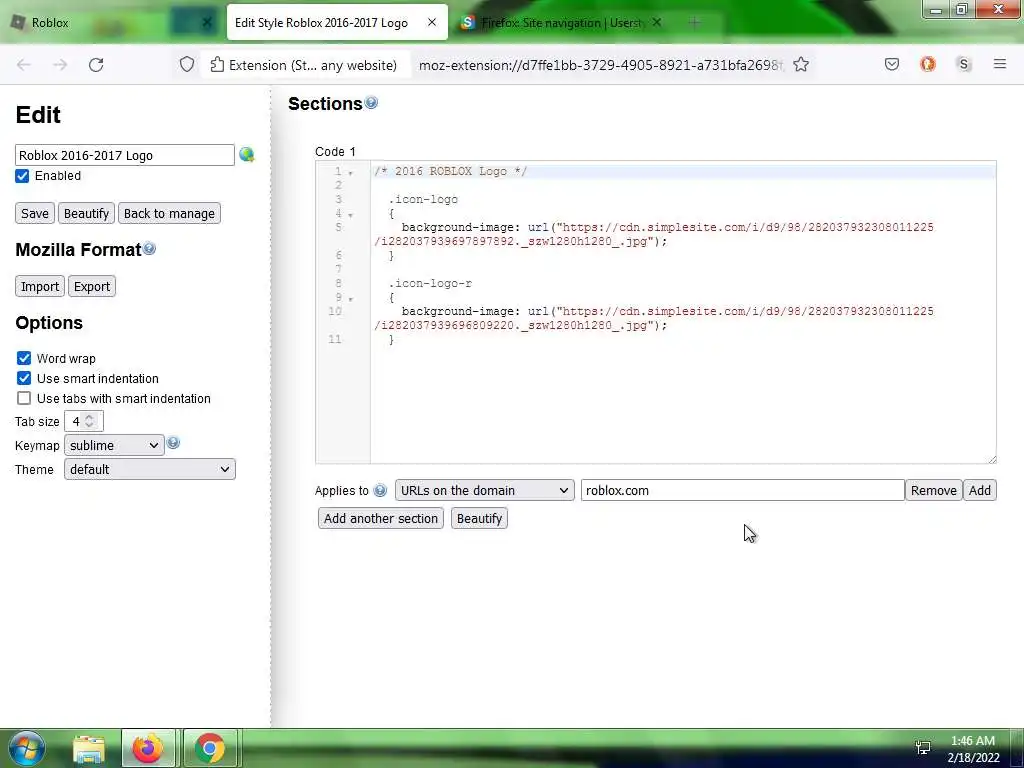
Task: Open the Sections help icon
Action: pos(371,103)
